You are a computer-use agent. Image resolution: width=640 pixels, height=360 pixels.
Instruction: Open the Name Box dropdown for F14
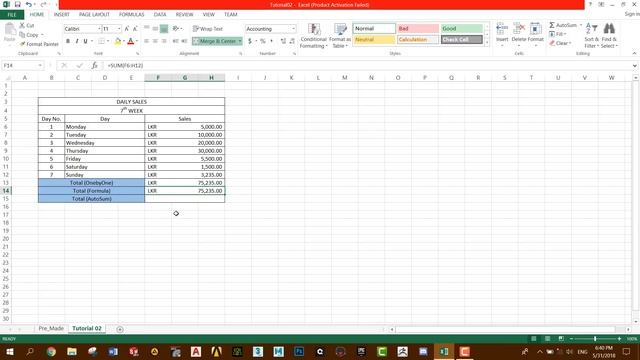[x=40, y=65]
